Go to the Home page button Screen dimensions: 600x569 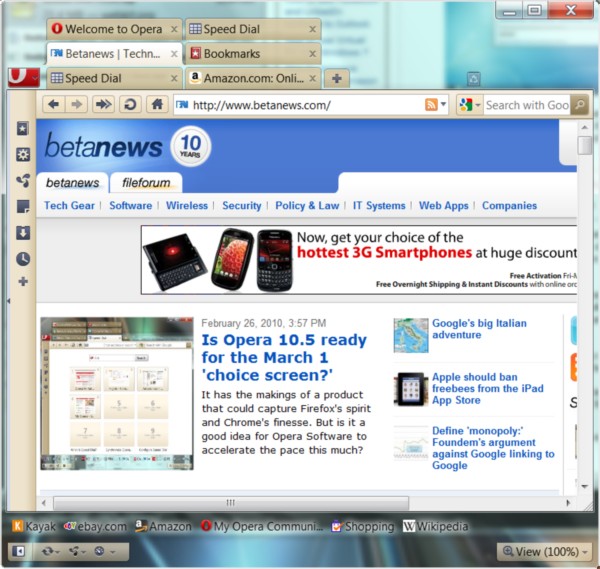click(x=157, y=104)
